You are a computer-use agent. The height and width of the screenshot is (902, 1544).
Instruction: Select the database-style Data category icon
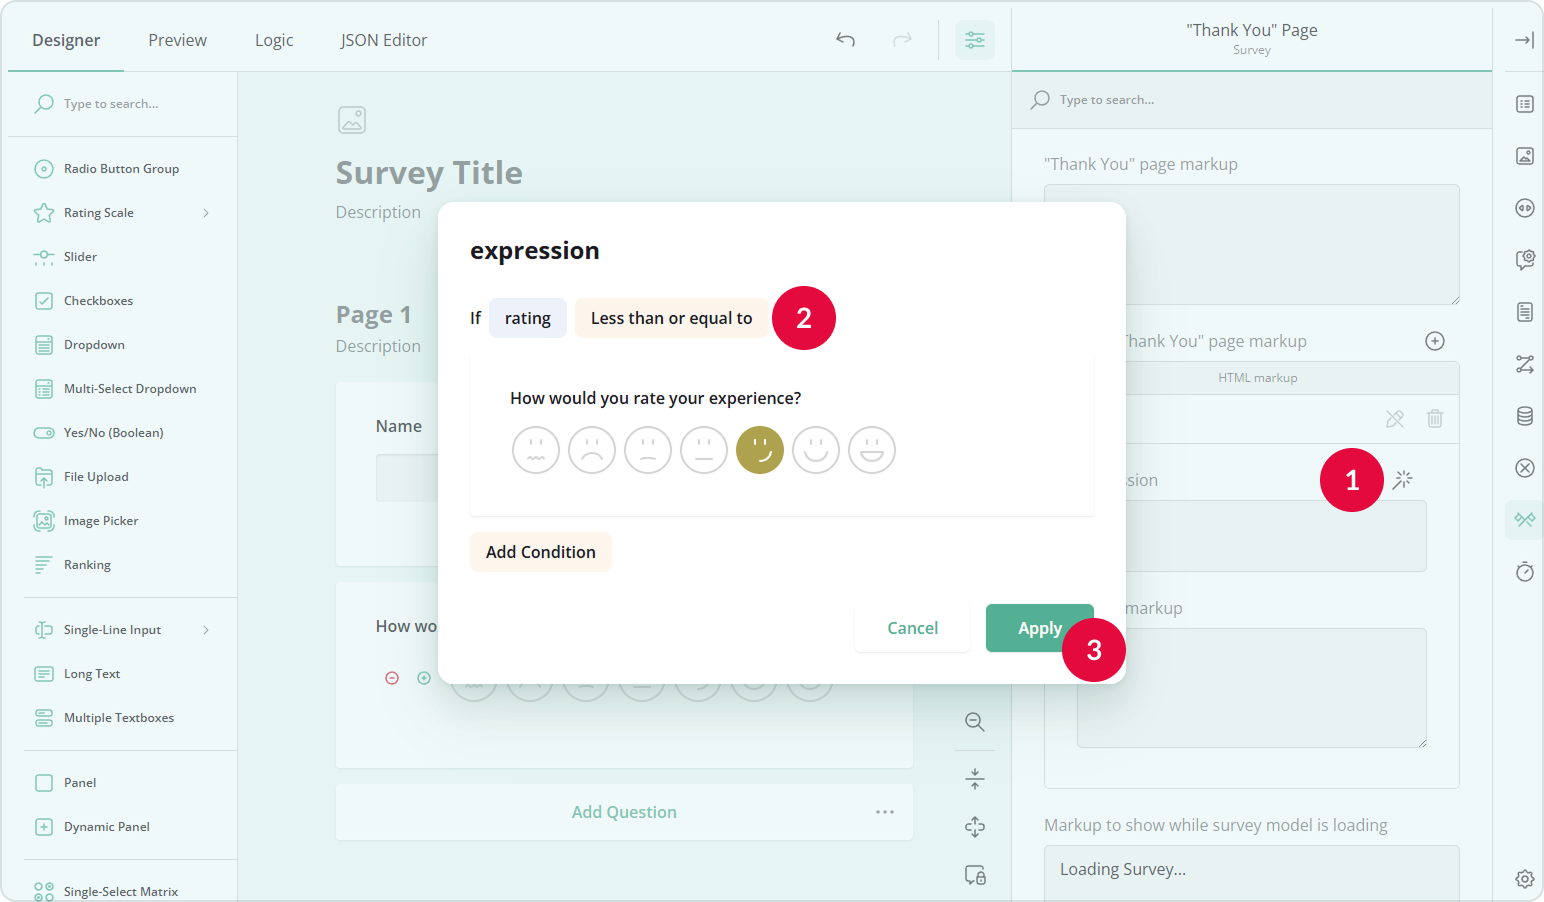tap(1524, 416)
